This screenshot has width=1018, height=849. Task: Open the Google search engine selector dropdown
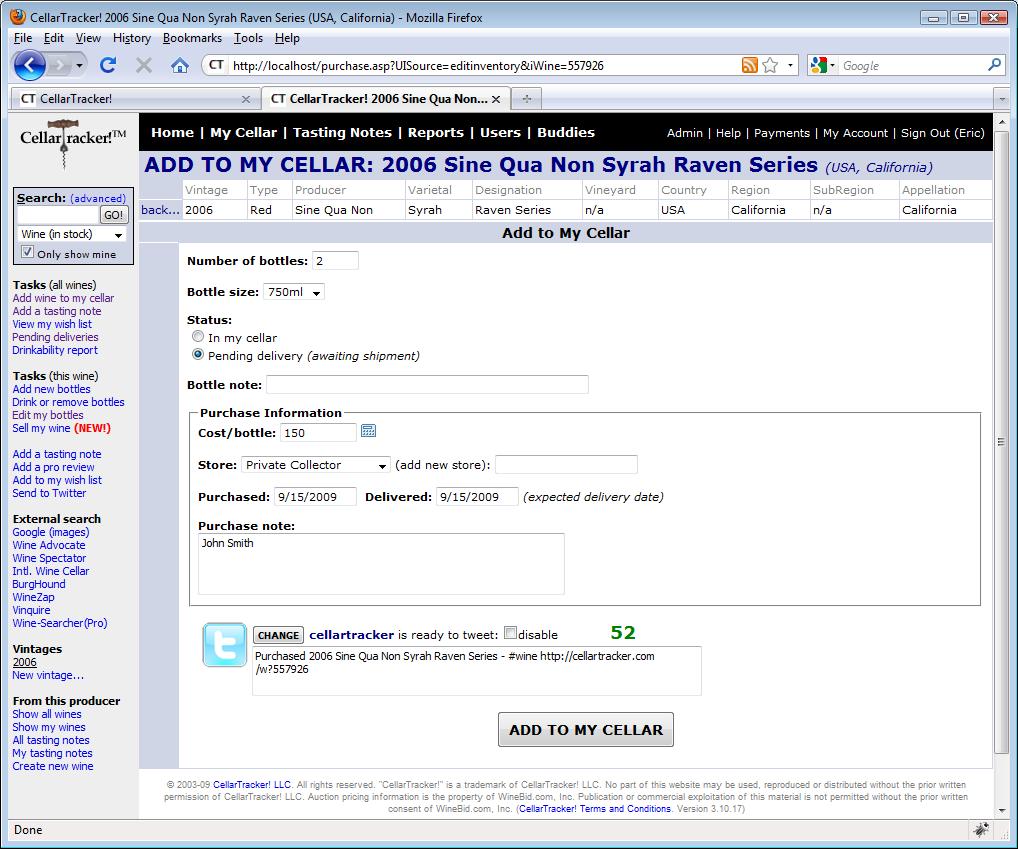coord(823,65)
